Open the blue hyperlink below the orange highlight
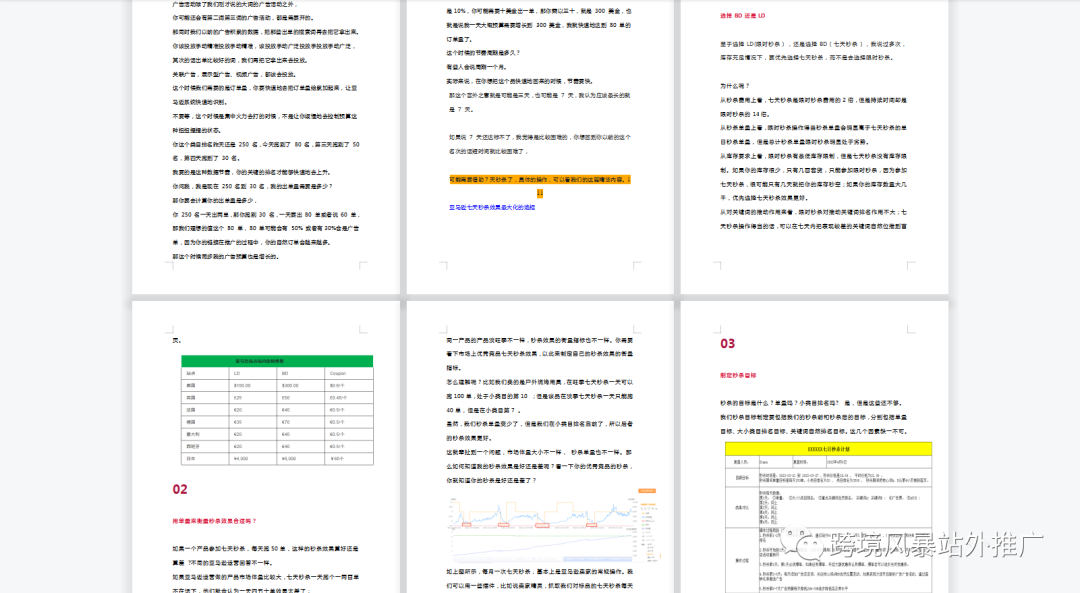The height and width of the screenshot is (593, 1080). (x=492, y=207)
